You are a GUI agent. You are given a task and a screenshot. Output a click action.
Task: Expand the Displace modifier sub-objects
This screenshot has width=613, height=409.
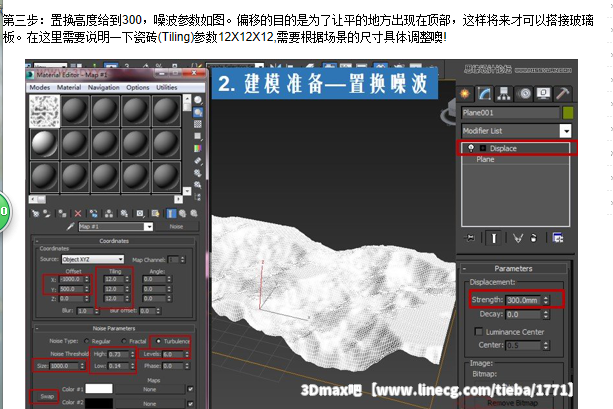click(x=483, y=148)
